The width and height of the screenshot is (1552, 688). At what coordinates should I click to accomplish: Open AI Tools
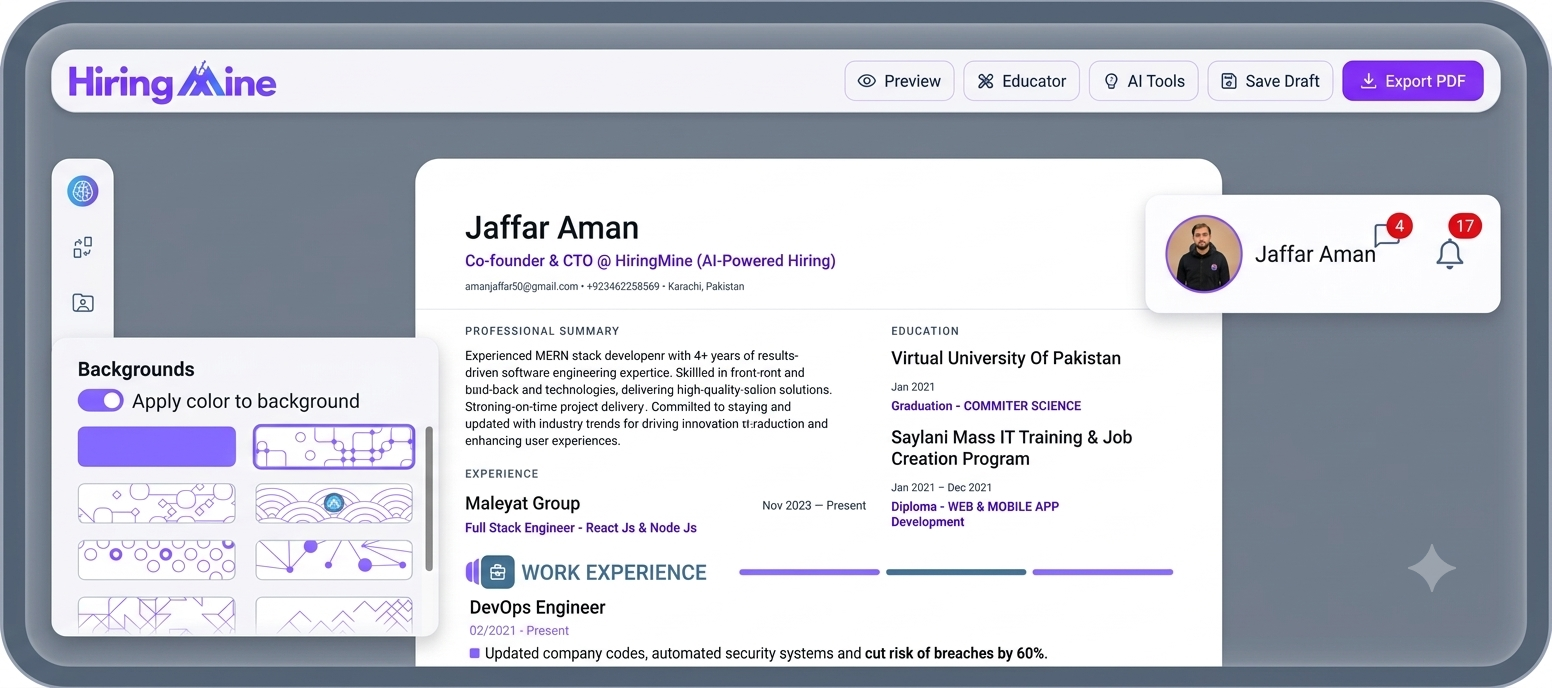[1143, 81]
